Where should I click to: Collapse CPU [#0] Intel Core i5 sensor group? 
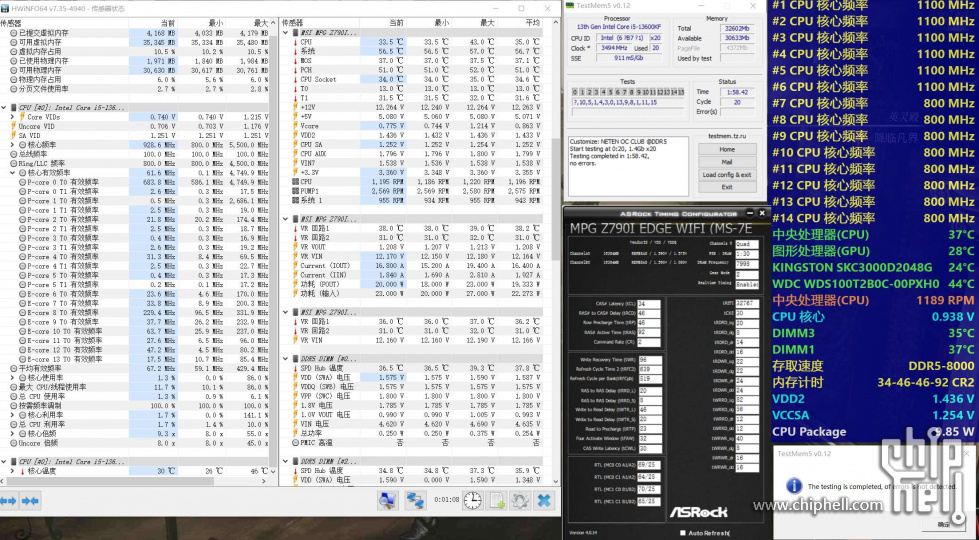point(4,107)
